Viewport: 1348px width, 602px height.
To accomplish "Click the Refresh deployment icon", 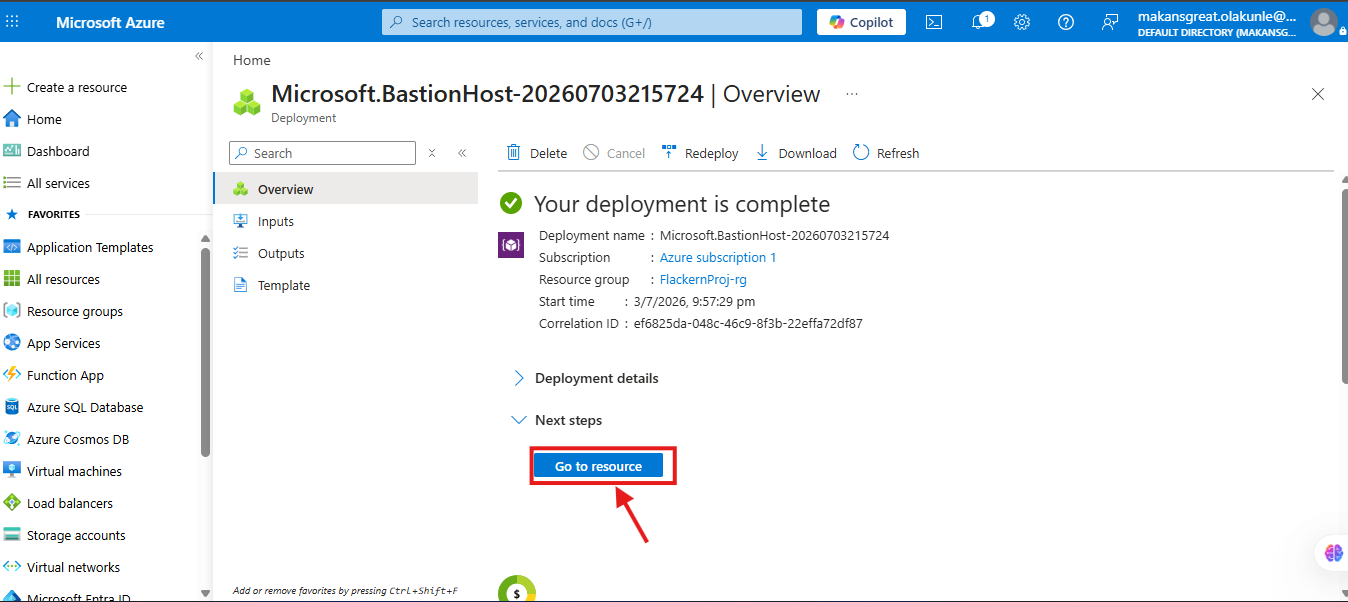I will click(861, 153).
